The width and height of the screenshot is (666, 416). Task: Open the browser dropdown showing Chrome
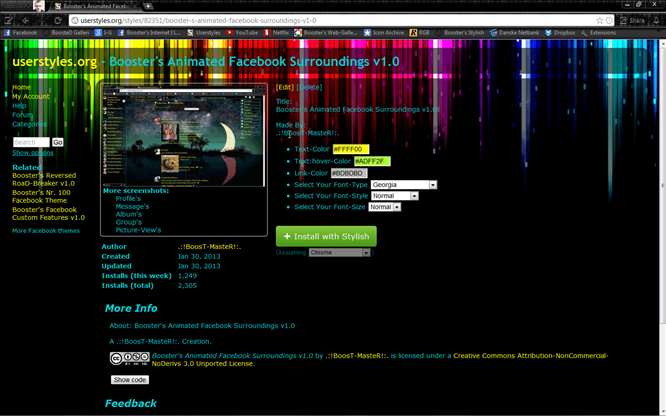click(x=339, y=252)
